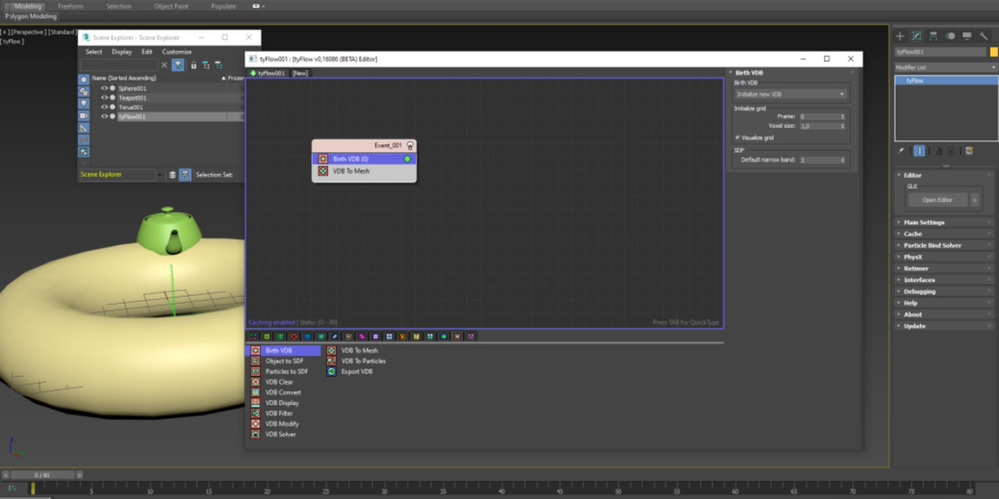Click the Pin Stack icon below modifier stack
Image resolution: width=999 pixels, height=499 pixels.
(901, 151)
